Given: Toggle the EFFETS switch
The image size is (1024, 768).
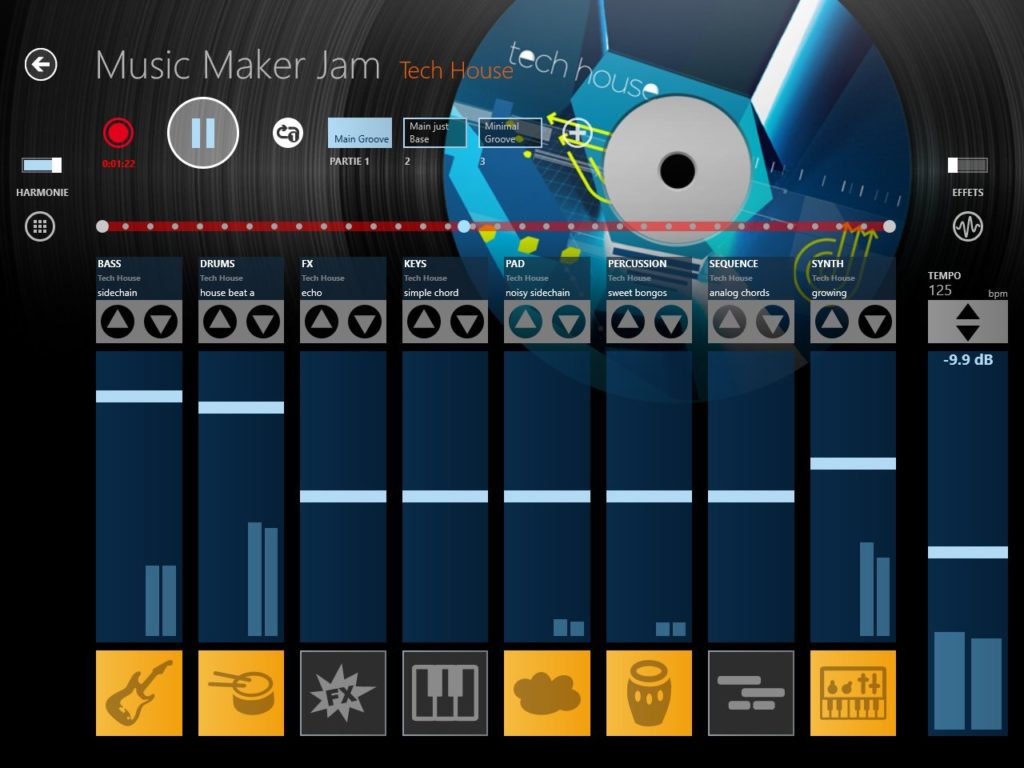Looking at the screenshot, I should (967, 165).
